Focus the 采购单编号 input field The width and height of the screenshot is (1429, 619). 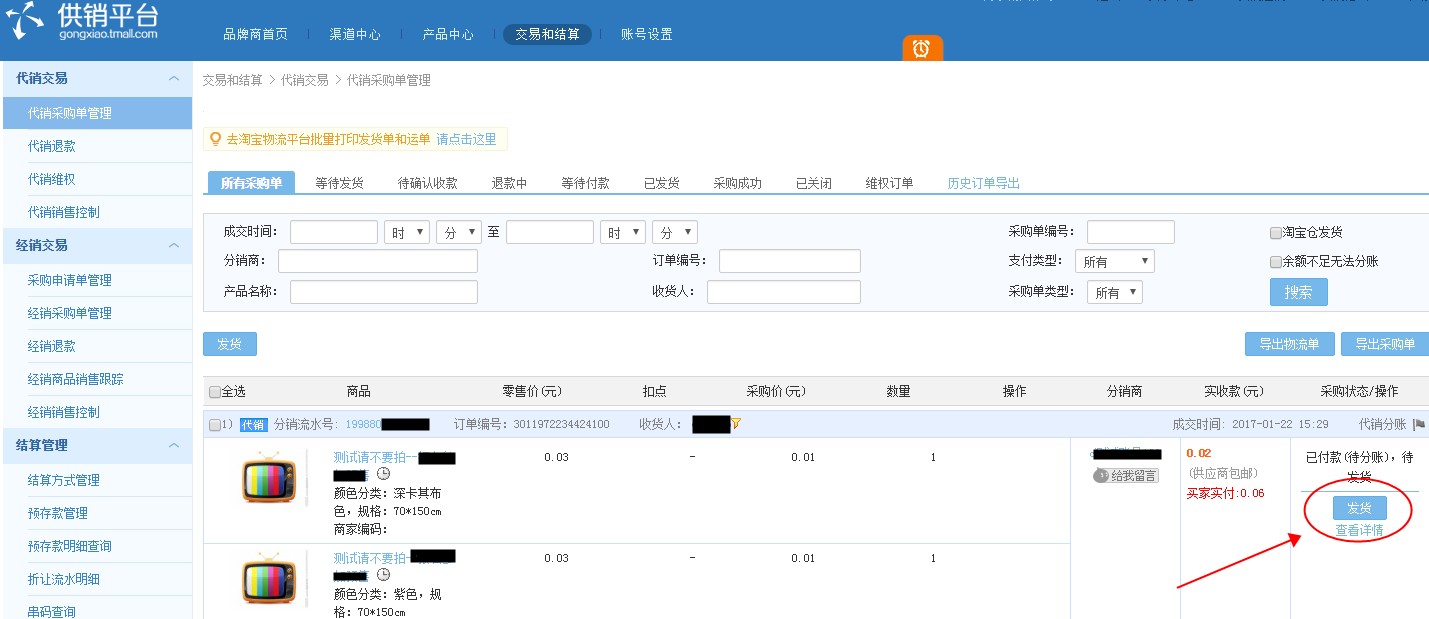coord(1131,232)
